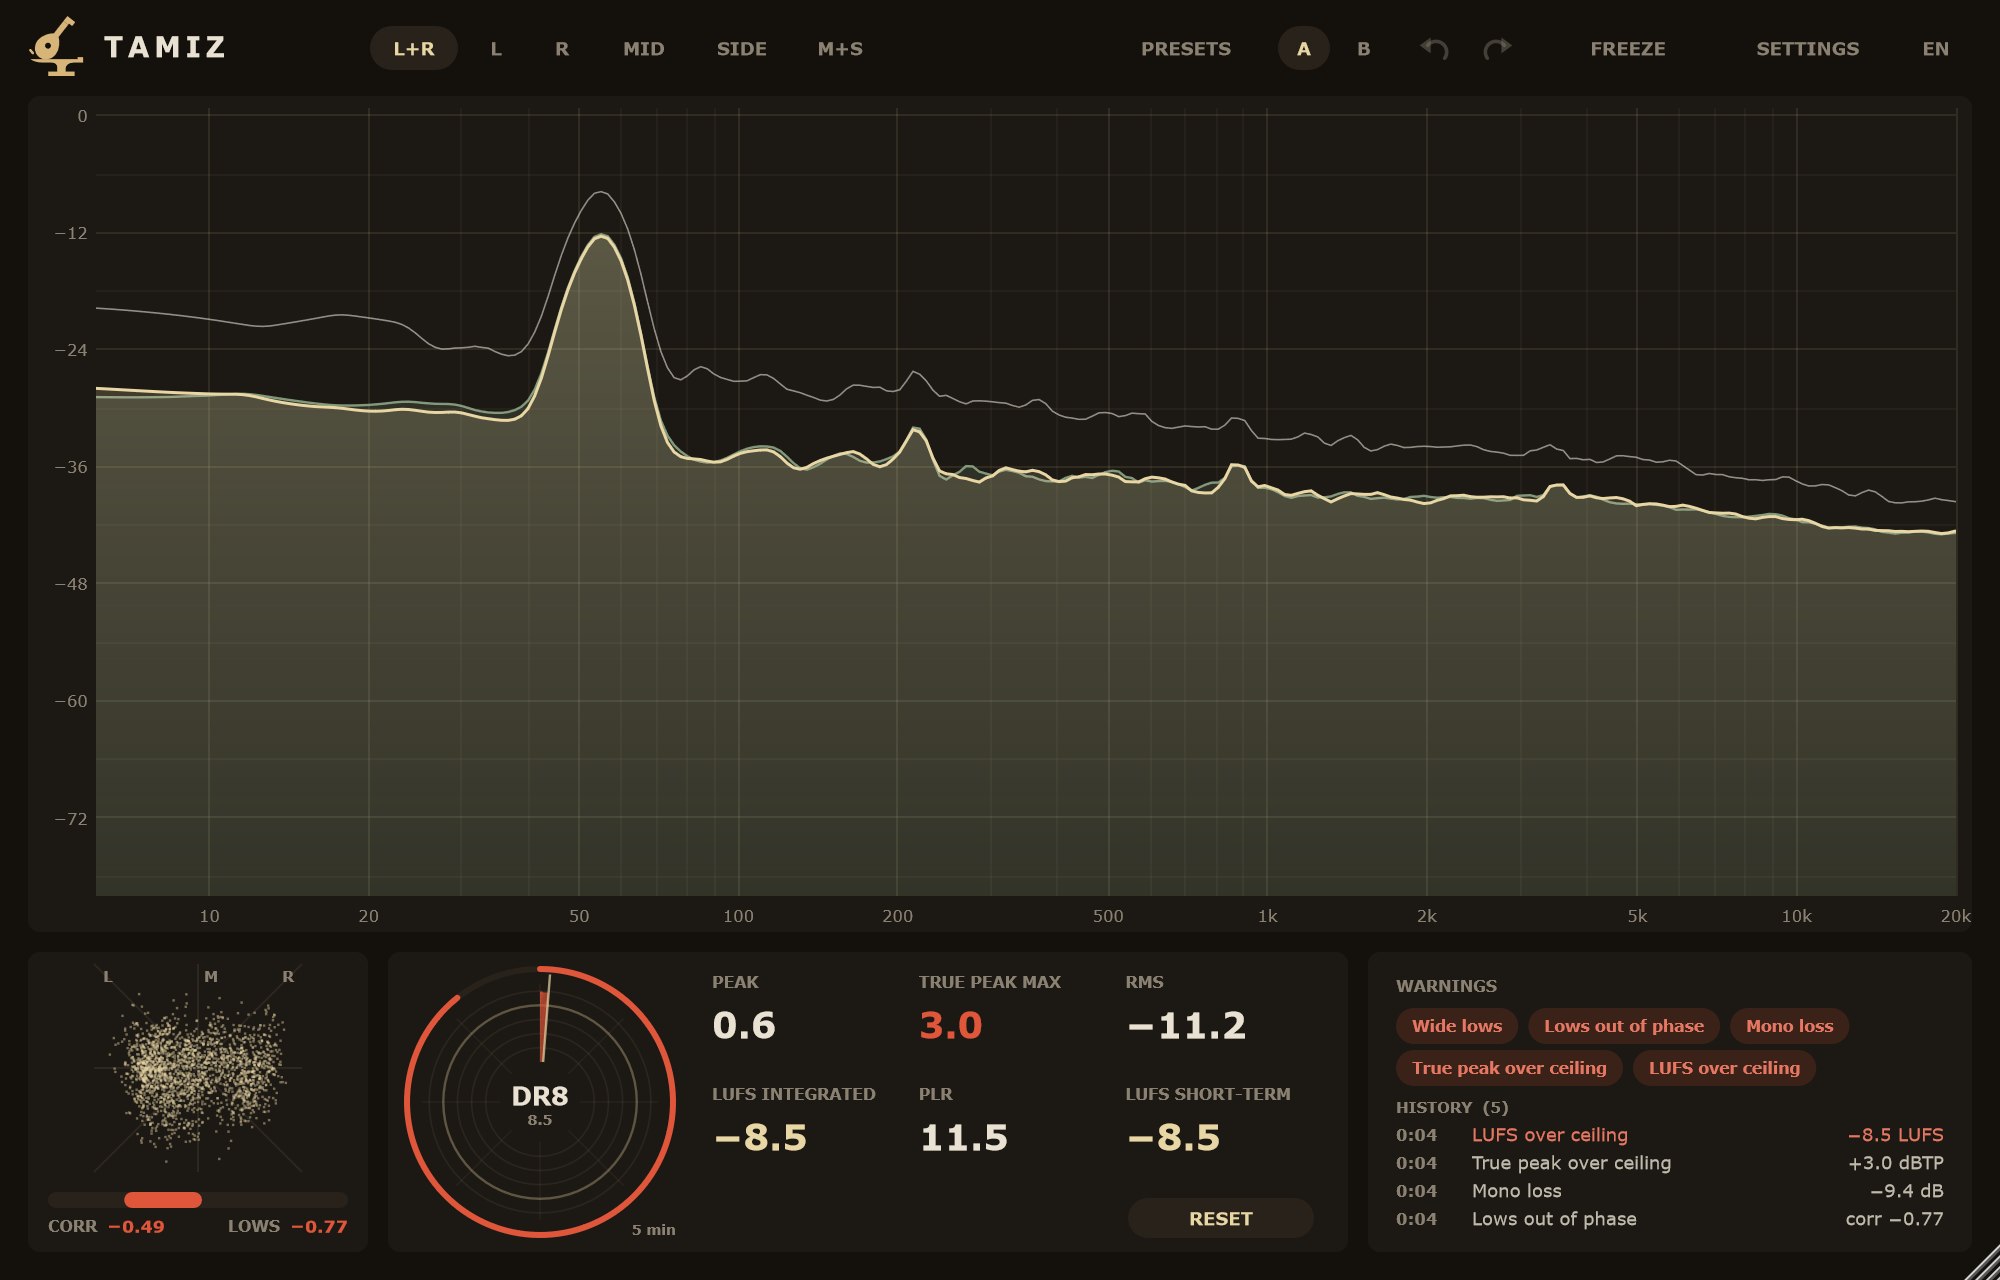2000x1280 pixels.
Task: Click the True Peak Max value 3.0
Action: [951, 1026]
